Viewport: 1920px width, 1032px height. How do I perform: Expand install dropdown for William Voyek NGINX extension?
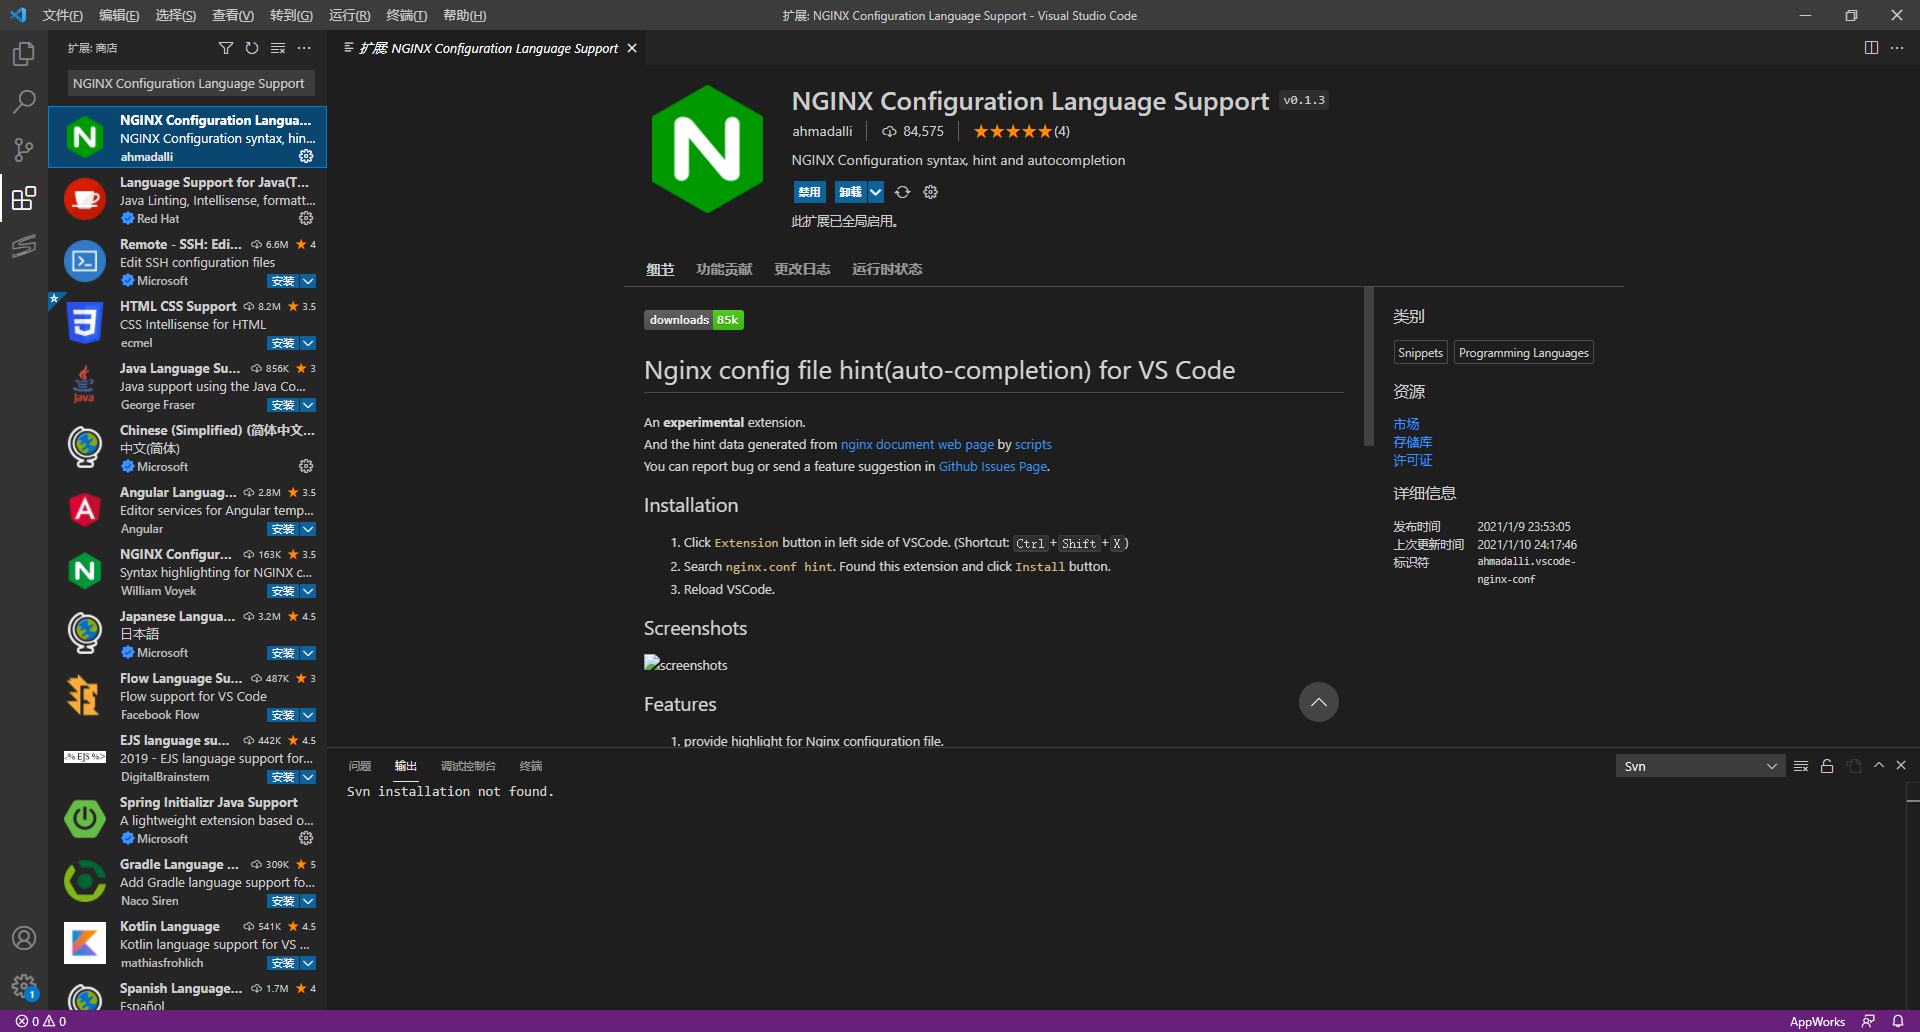point(308,591)
